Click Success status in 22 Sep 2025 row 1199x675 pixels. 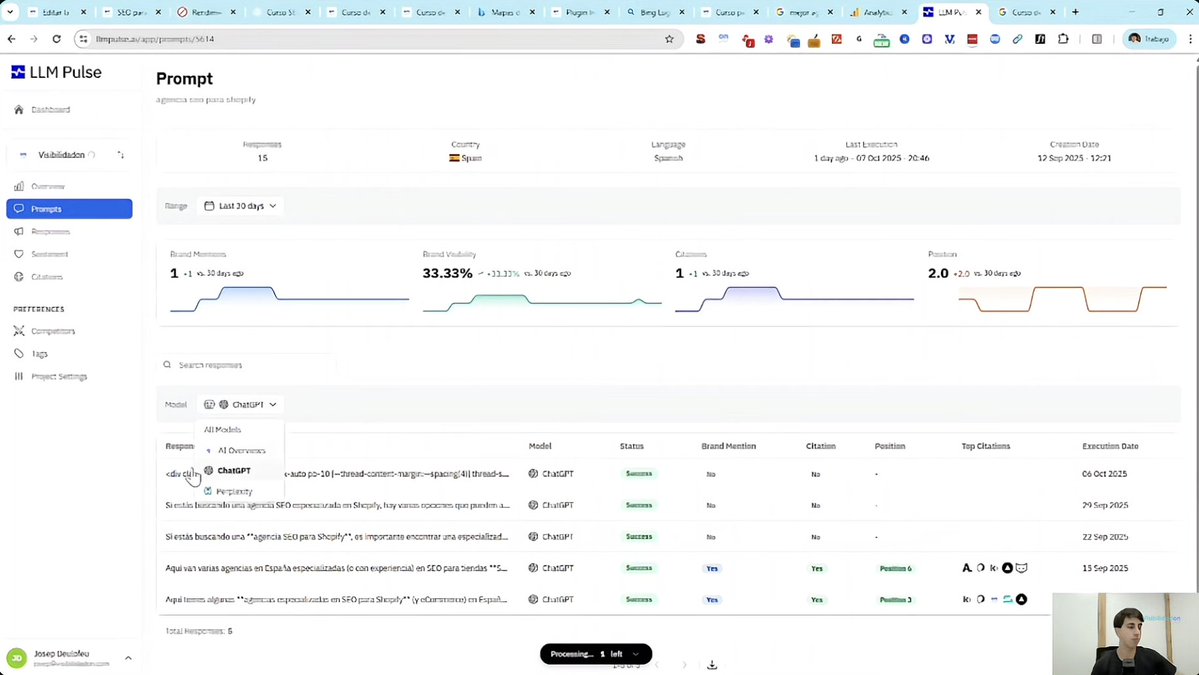(x=638, y=537)
